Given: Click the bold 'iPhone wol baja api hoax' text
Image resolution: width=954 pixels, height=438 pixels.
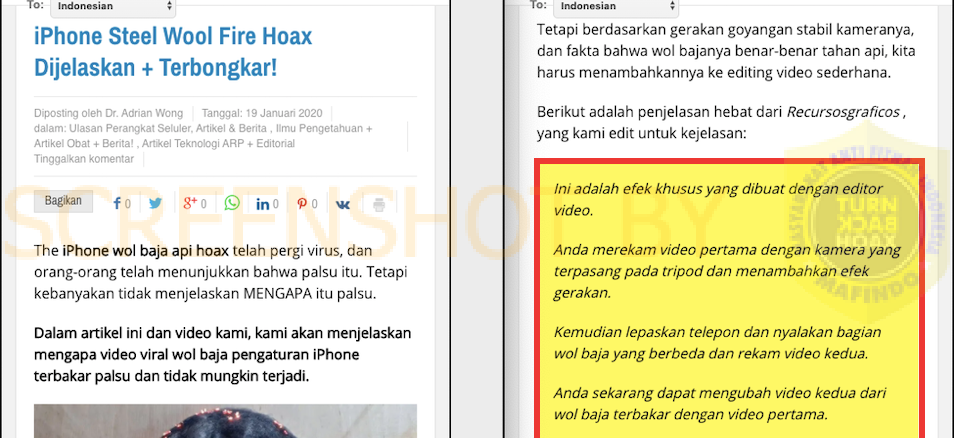Looking at the screenshot, I should tap(145, 251).
